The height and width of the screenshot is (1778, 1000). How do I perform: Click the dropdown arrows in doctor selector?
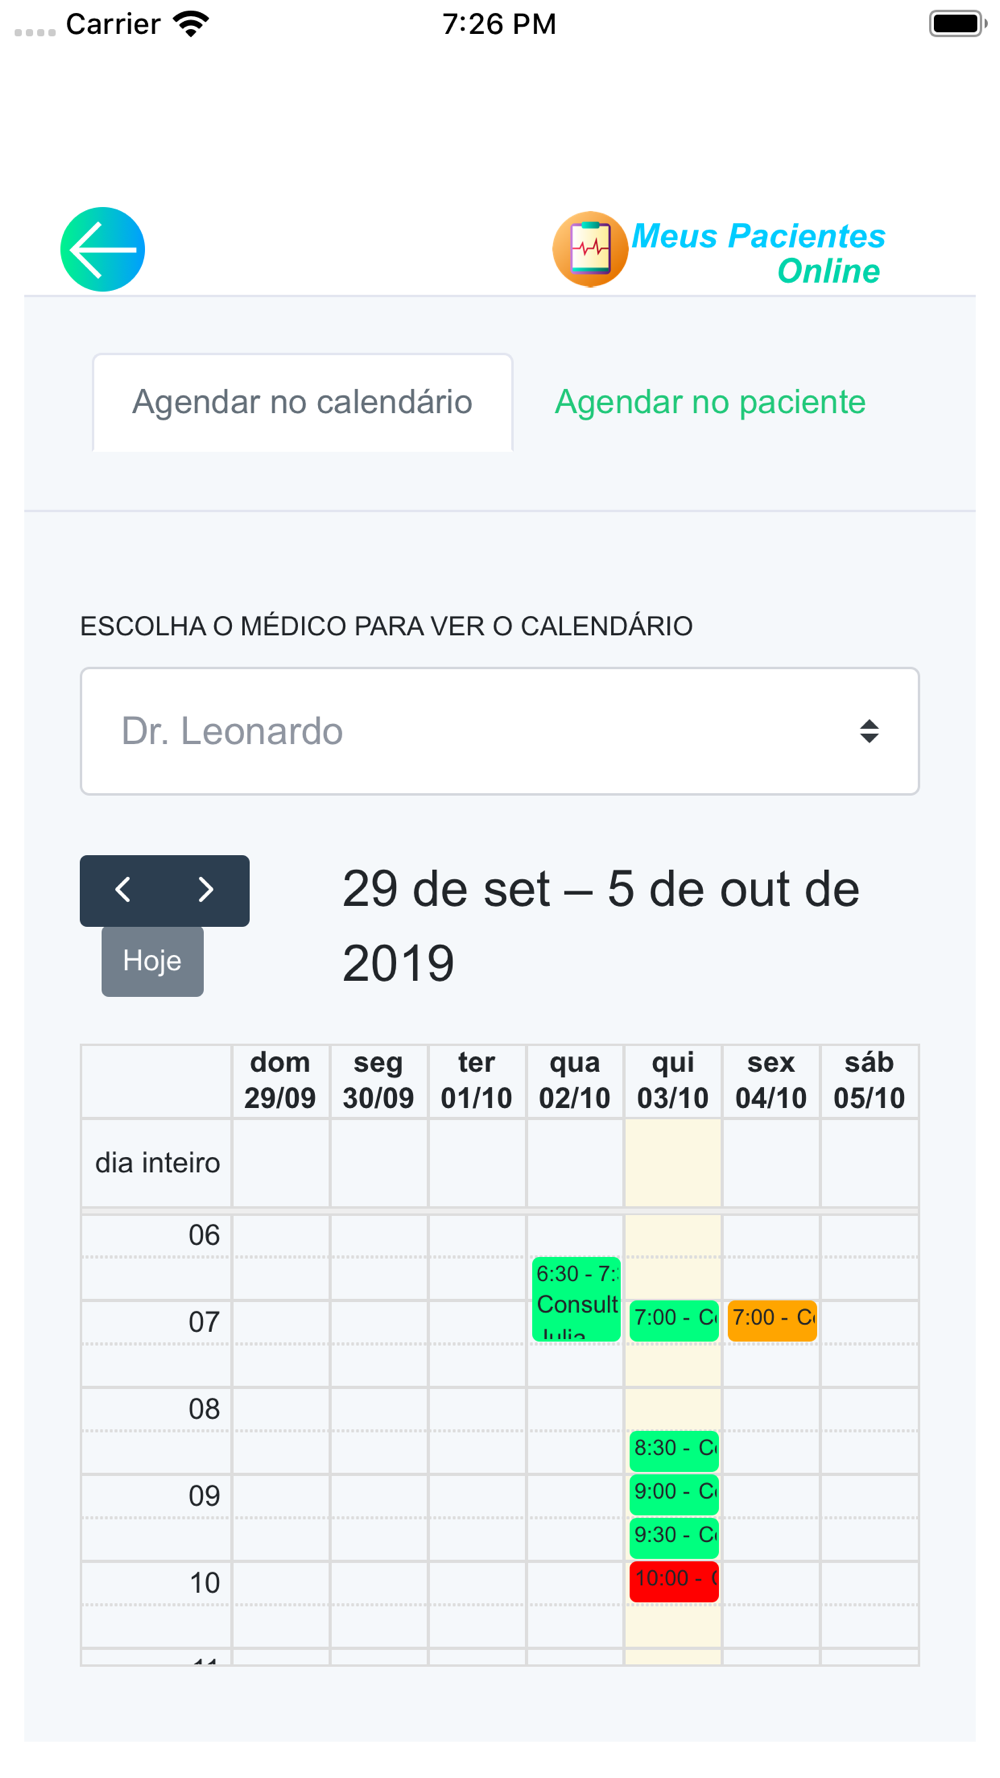pyautogui.click(x=869, y=731)
